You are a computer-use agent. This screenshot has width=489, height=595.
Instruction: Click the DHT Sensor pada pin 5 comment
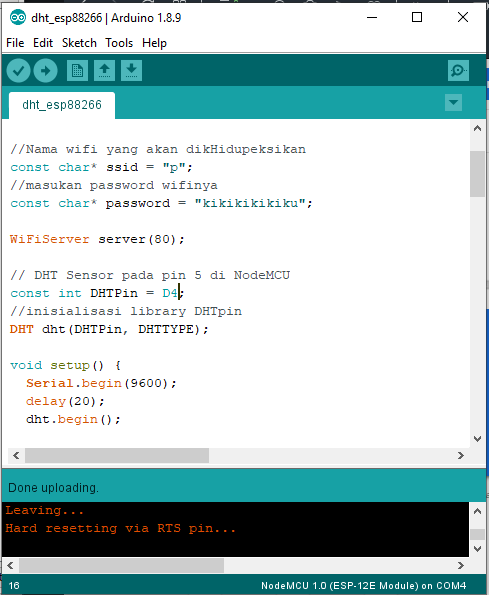point(150,275)
